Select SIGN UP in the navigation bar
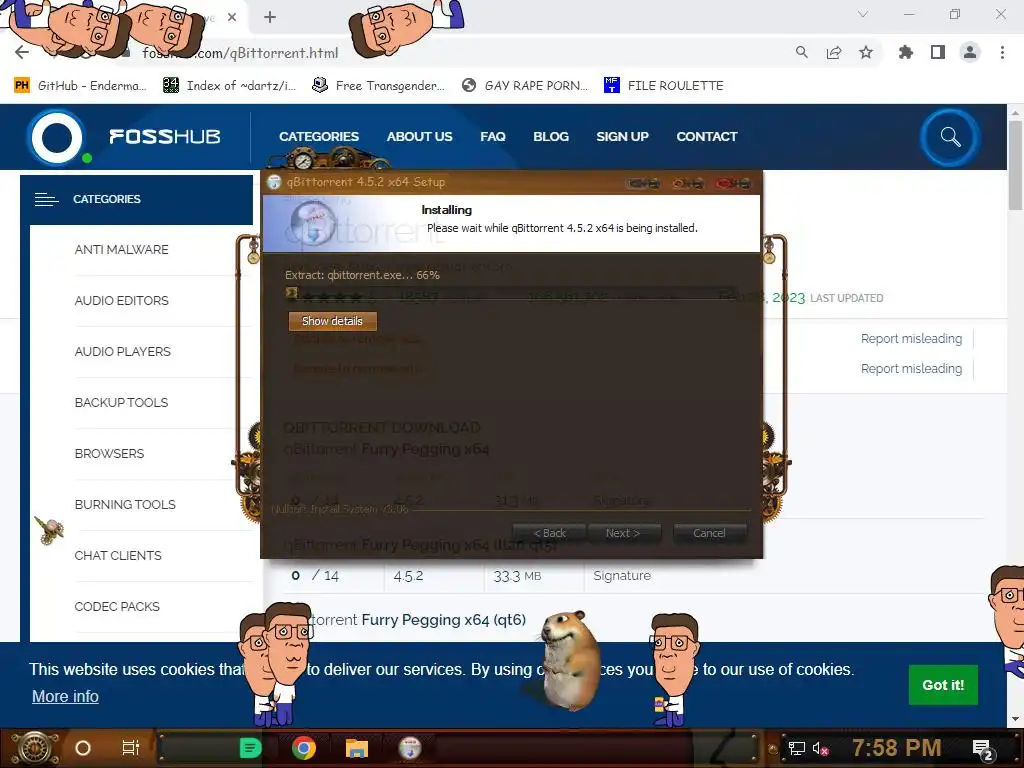The height and width of the screenshot is (768, 1024). [622, 136]
